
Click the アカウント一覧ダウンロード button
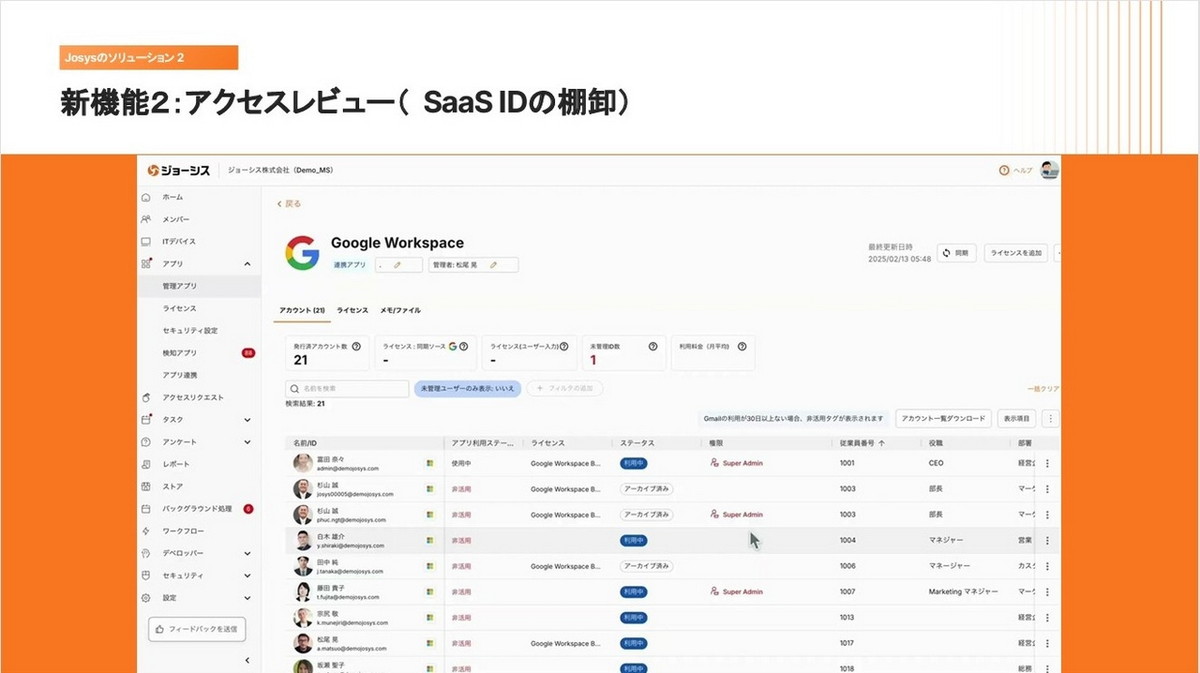tap(943, 419)
